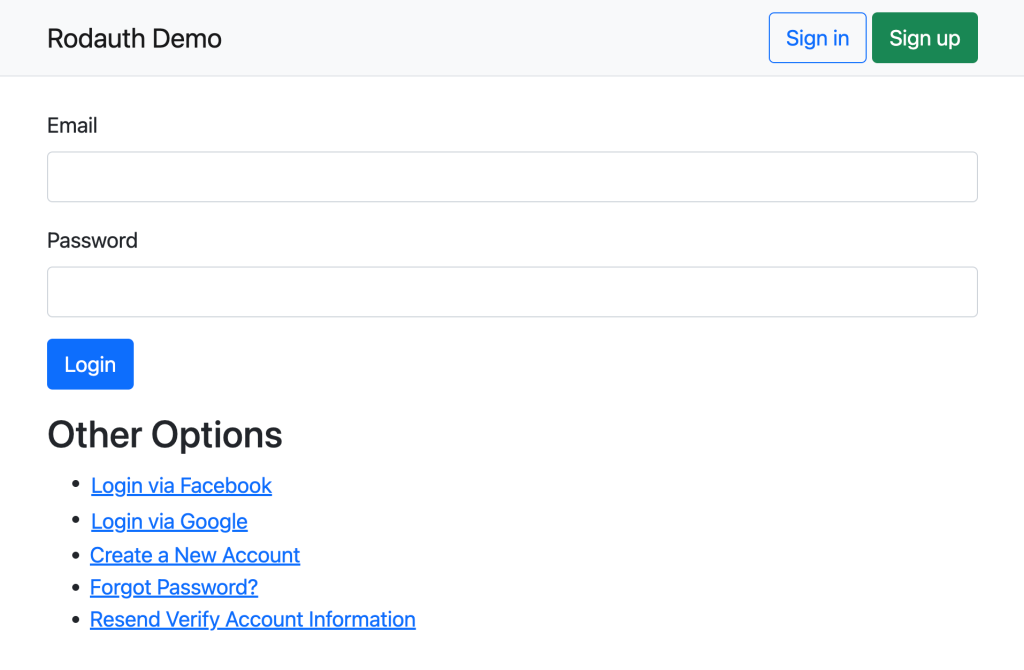Image resolution: width=1024 pixels, height=670 pixels.
Task: Choose Login via Google link
Action: (x=169, y=522)
